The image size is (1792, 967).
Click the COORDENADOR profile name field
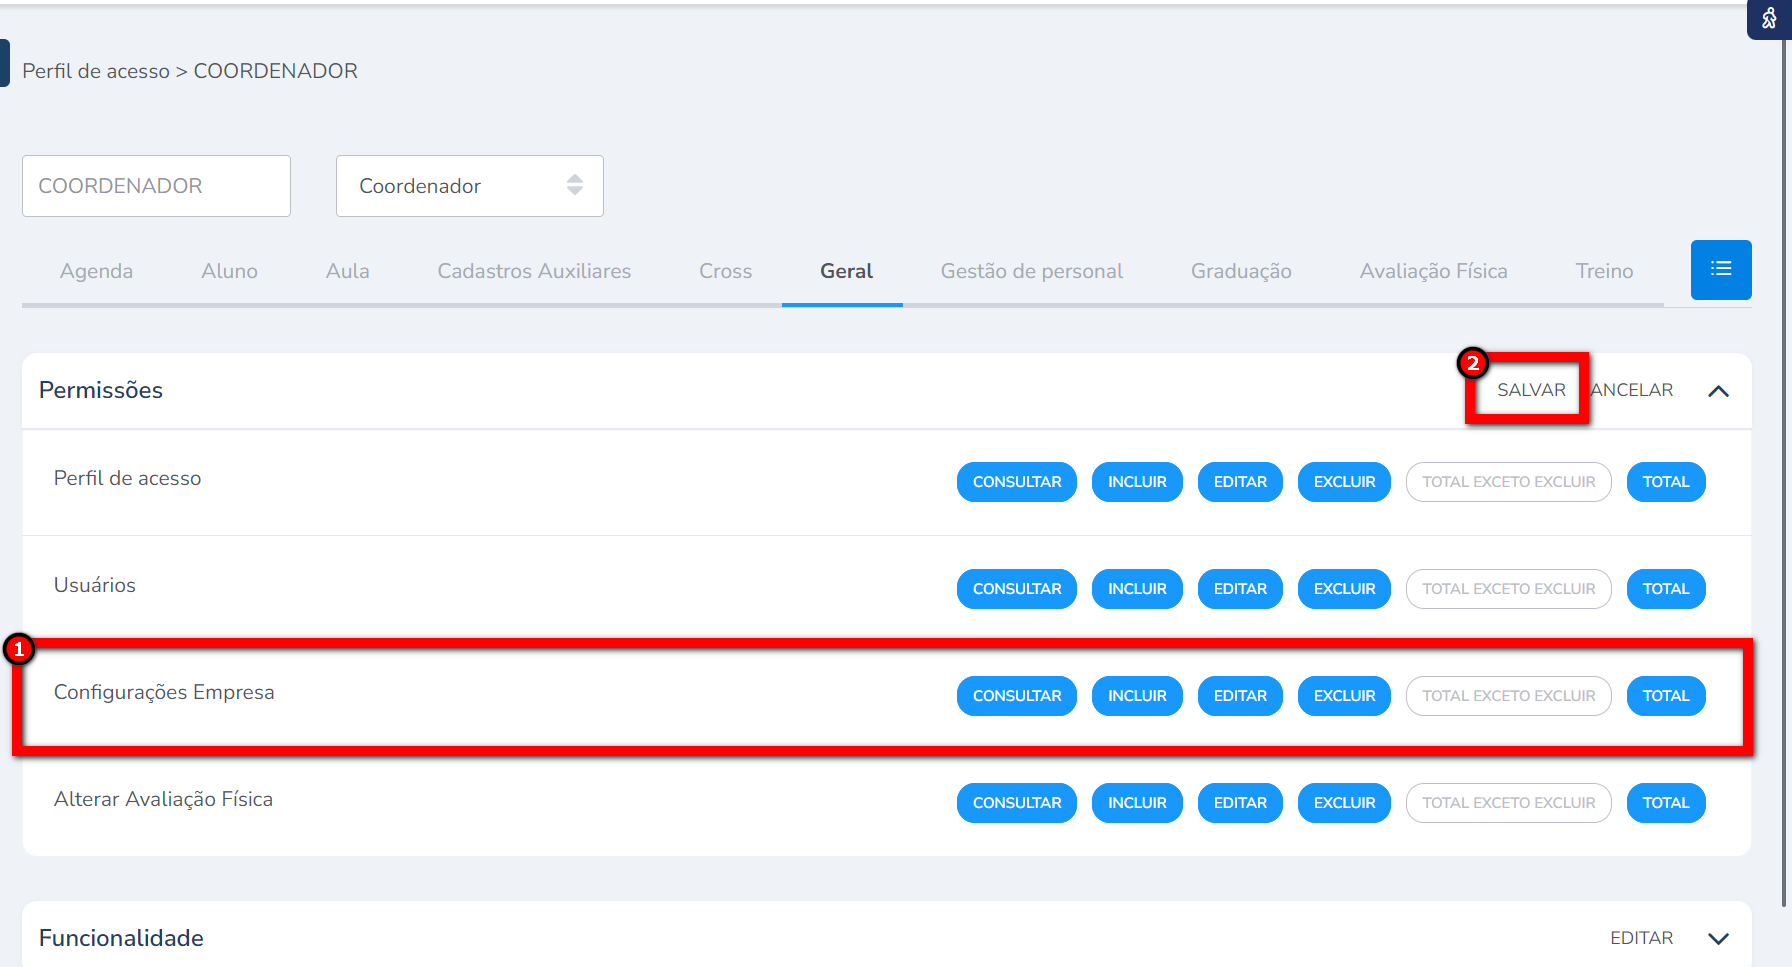(x=156, y=186)
